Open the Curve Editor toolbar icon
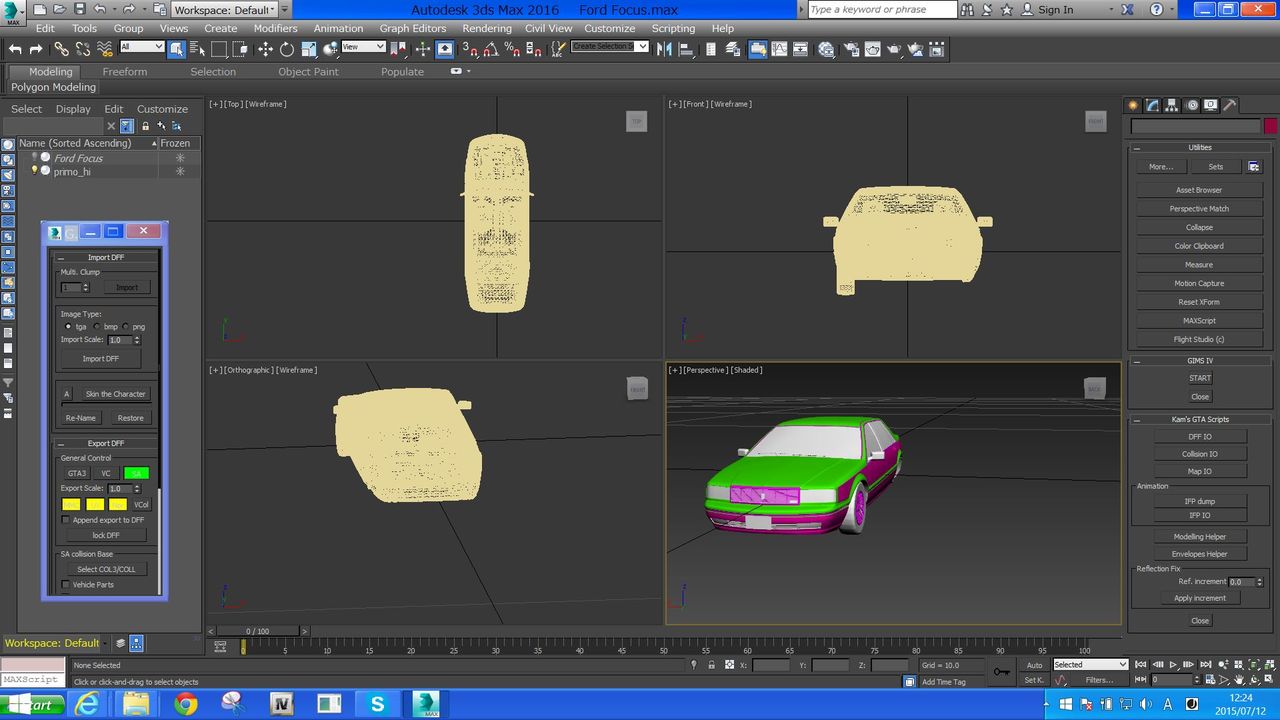1280x720 pixels. 781,49
